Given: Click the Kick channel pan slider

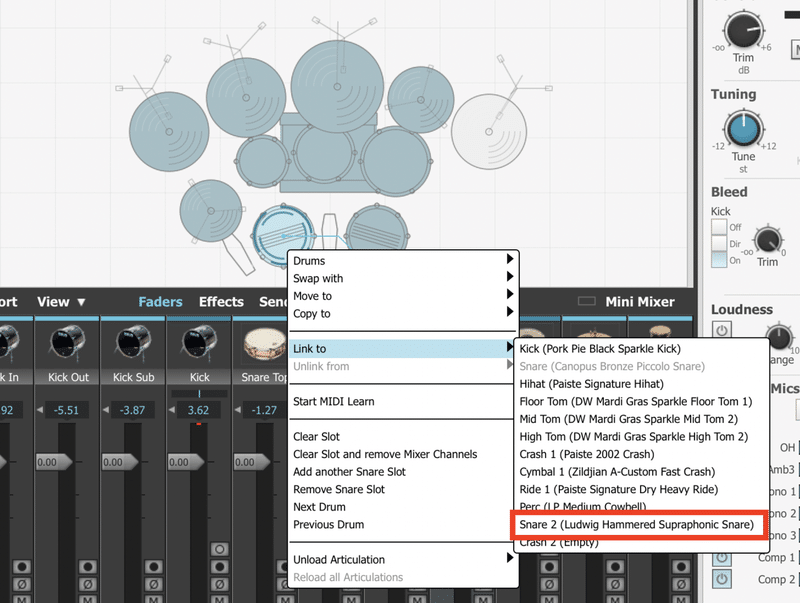Looking at the screenshot, I should click(199, 393).
